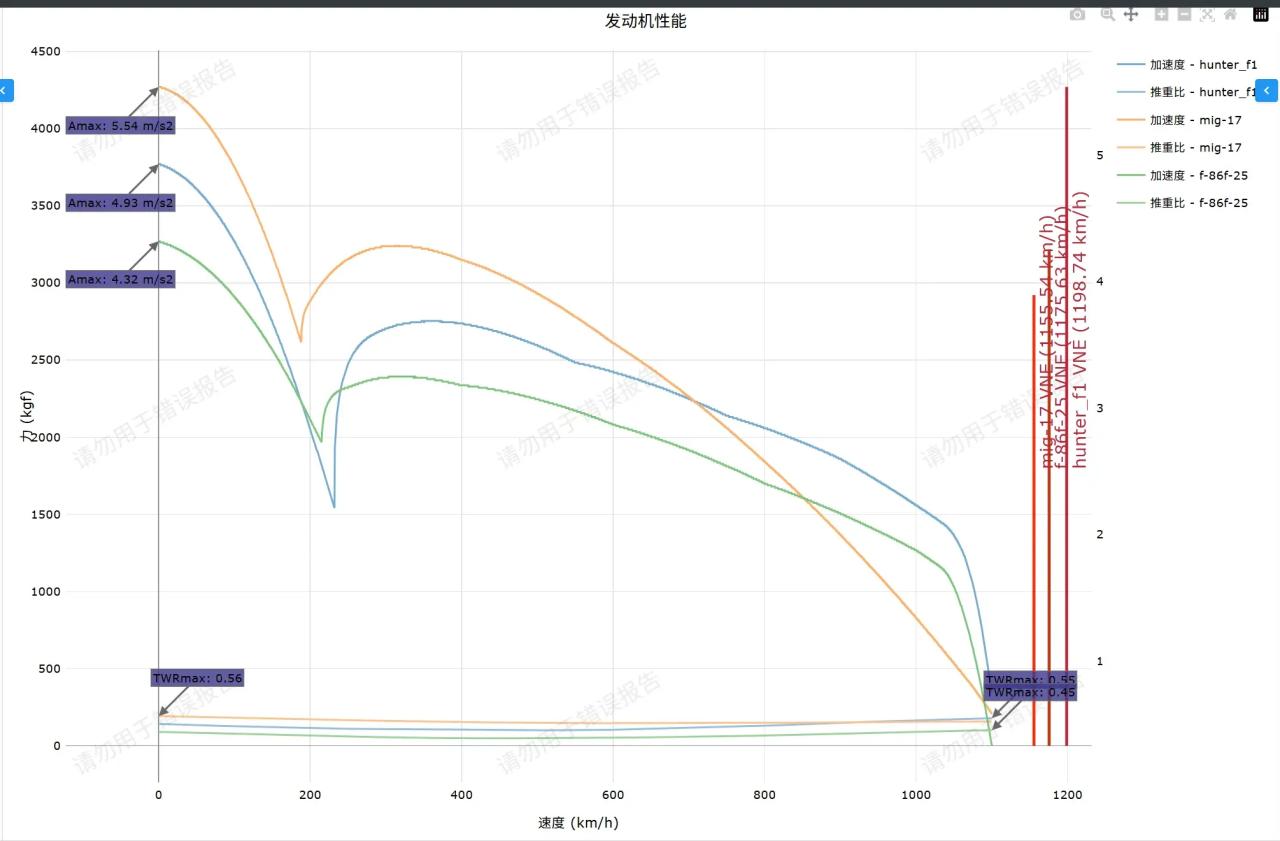Click the TWRmax: 0.45 annotation
Viewport: 1280px width, 841px height.
(1031, 693)
